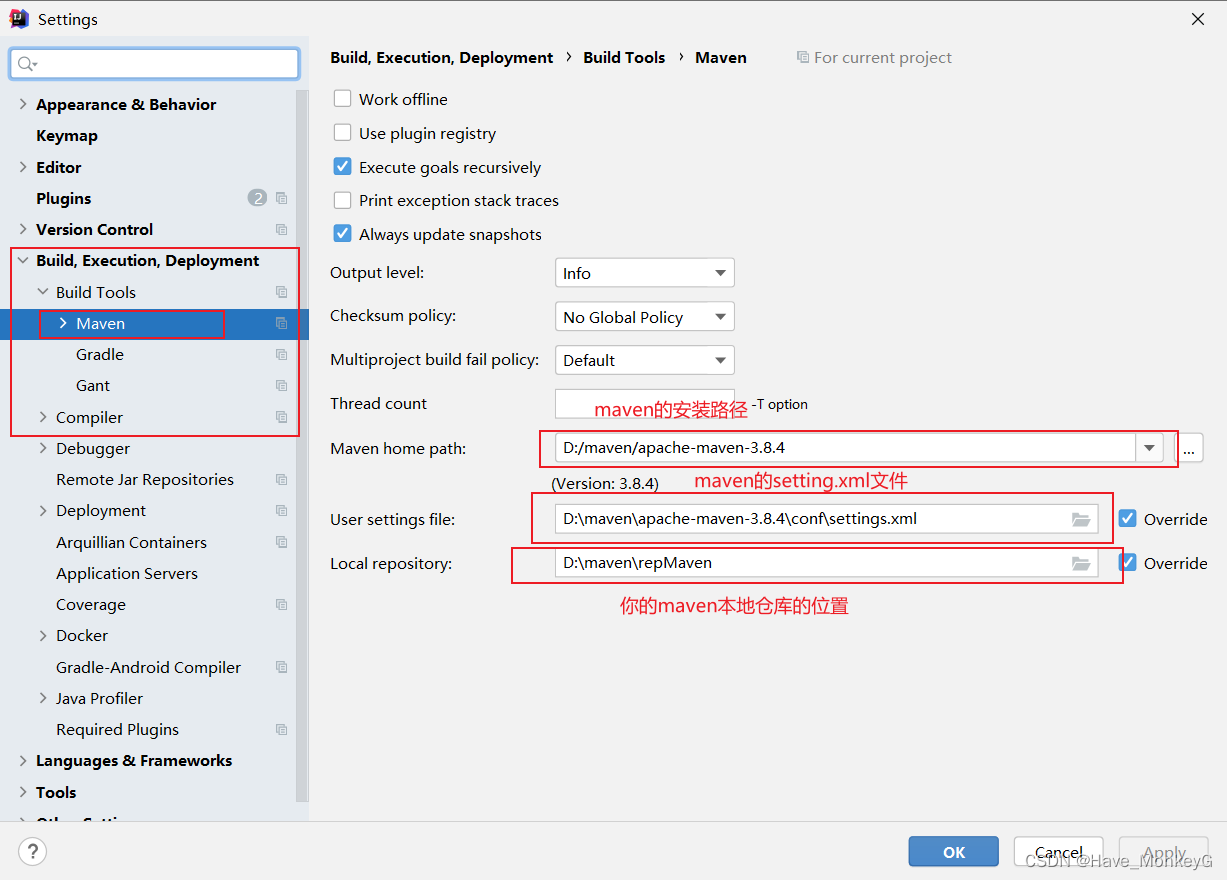Click the folder icon in User settings file
Viewport: 1227px width, 880px height.
(x=1080, y=519)
